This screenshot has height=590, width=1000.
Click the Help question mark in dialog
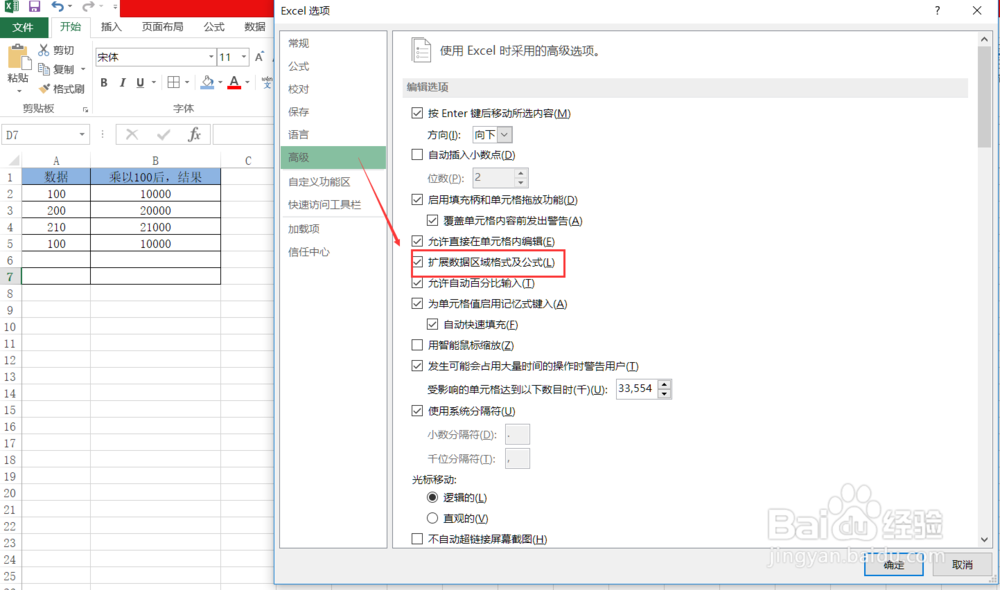coord(937,10)
